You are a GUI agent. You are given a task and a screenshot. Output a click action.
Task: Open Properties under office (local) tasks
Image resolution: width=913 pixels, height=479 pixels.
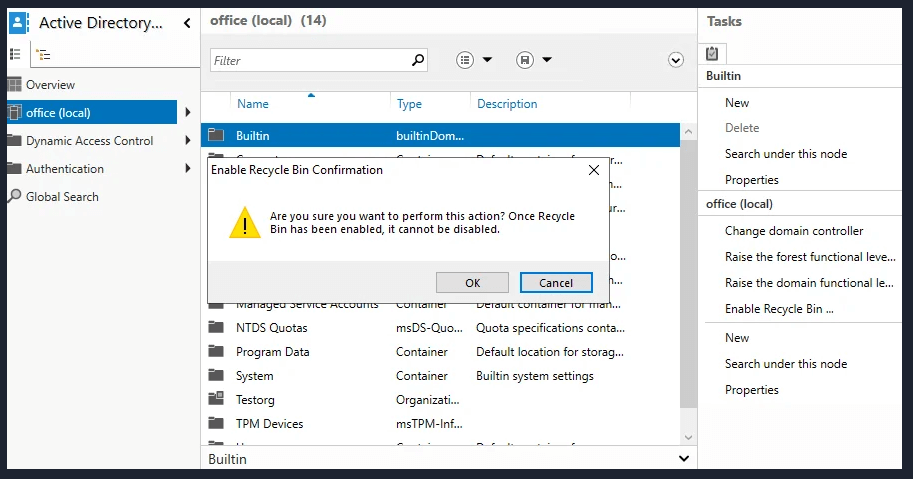click(752, 390)
